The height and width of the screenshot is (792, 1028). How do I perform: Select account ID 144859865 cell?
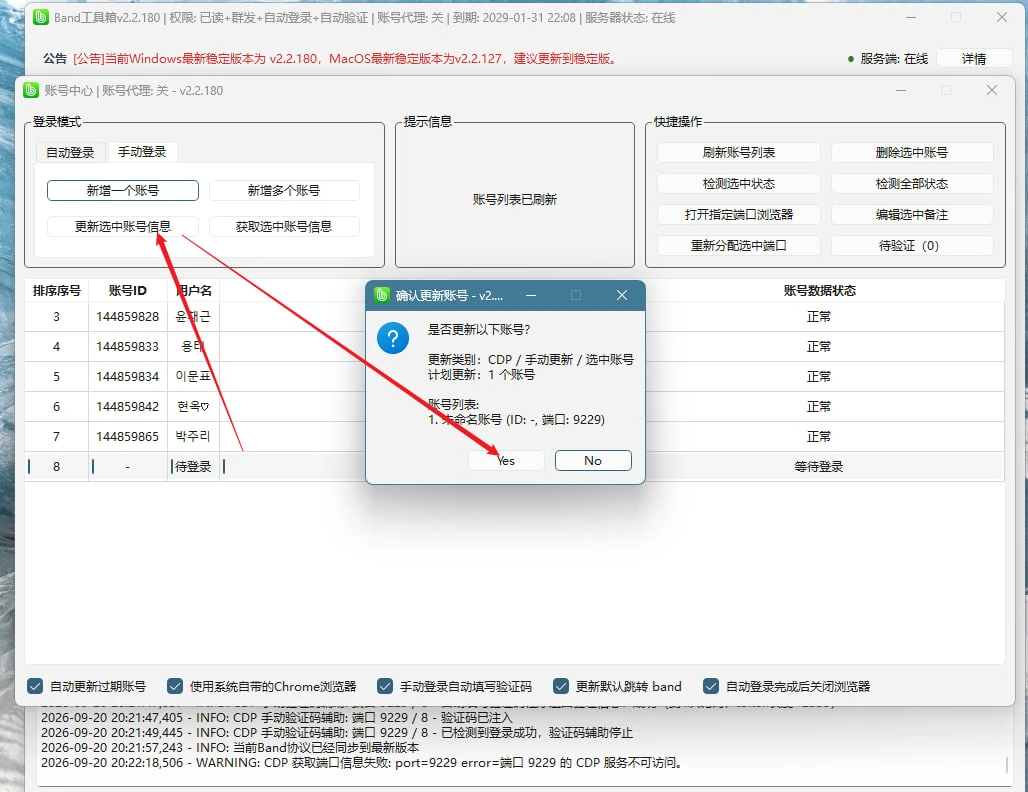click(128, 436)
